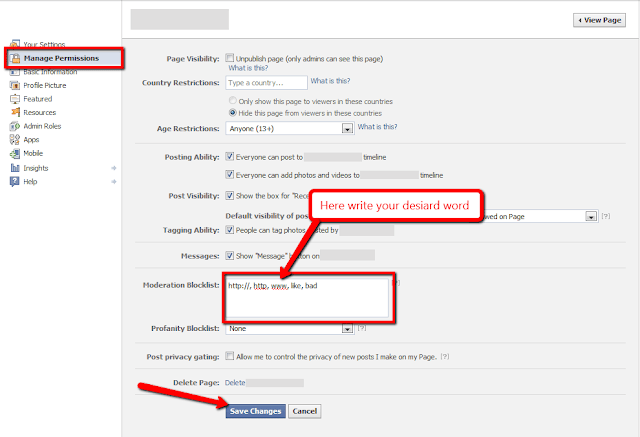The image size is (640, 437).
Task: Click the View Page button
Action: click(599, 20)
